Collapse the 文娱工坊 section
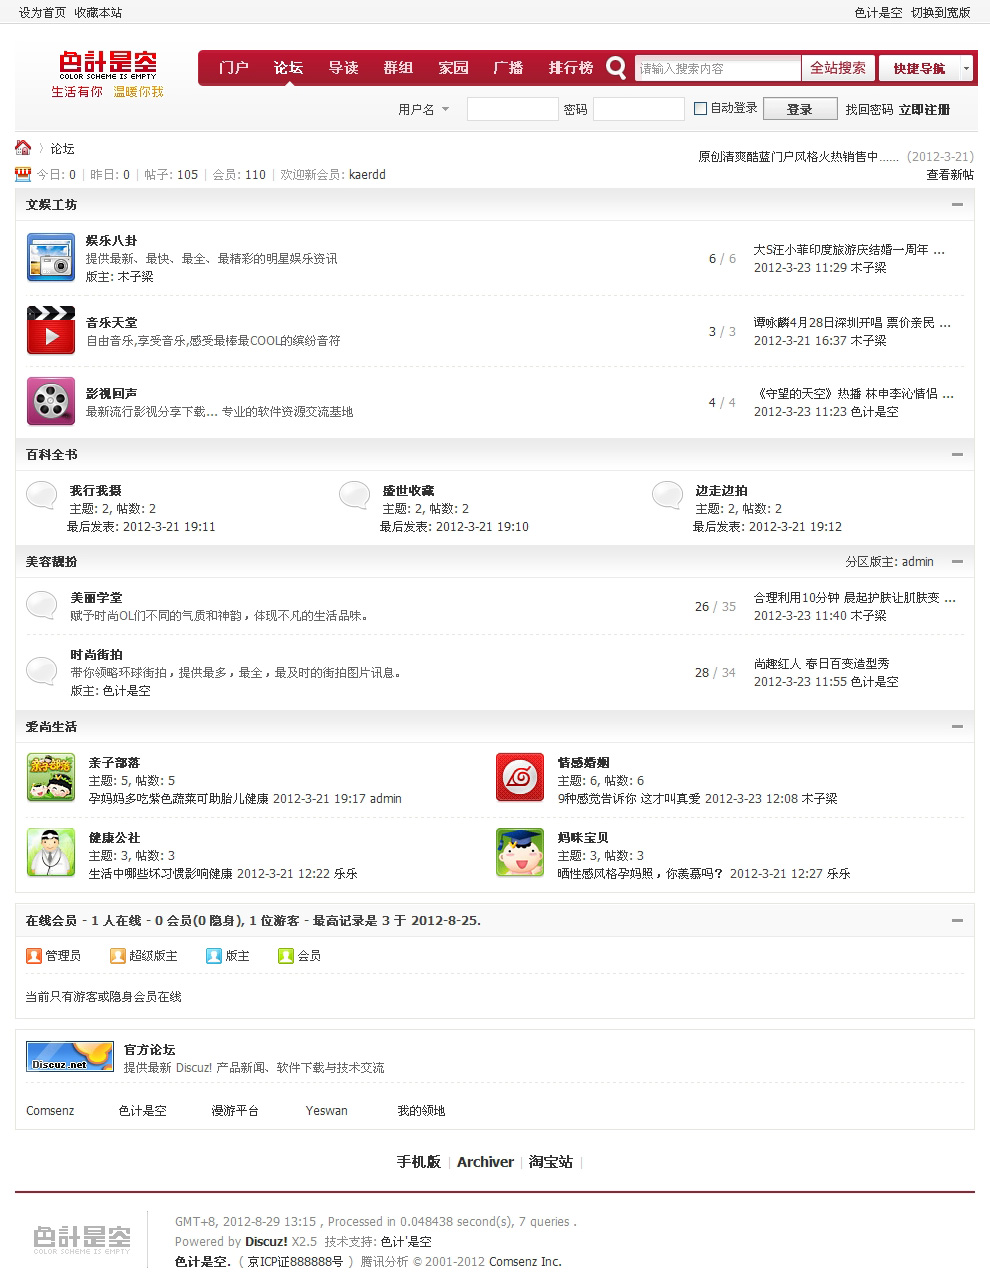The width and height of the screenshot is (990, 1281). (957, 204)
